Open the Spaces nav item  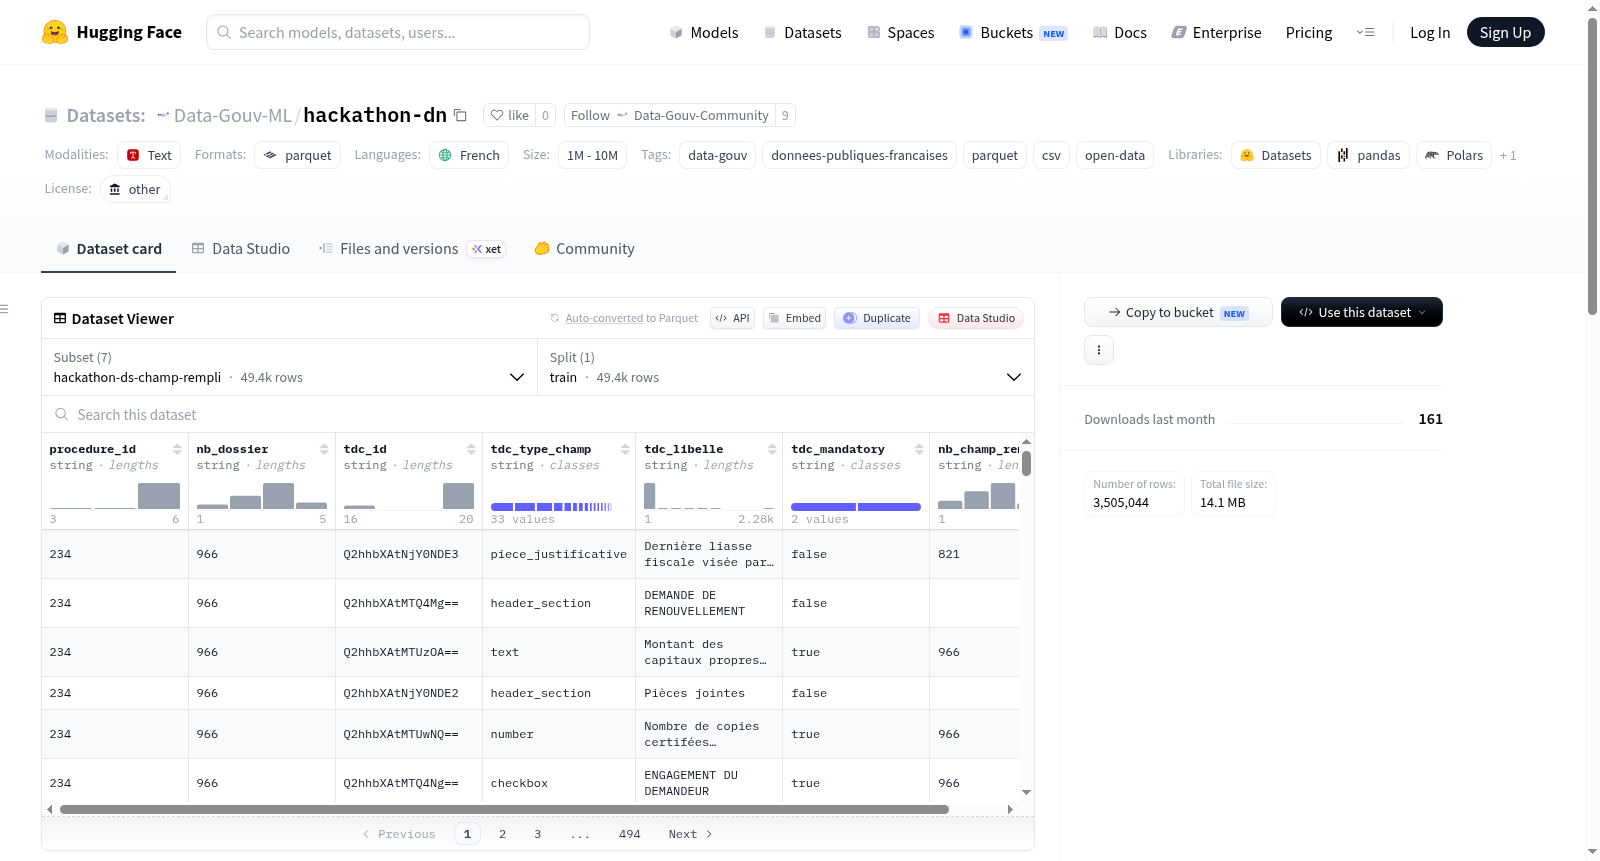pos(900,32)
